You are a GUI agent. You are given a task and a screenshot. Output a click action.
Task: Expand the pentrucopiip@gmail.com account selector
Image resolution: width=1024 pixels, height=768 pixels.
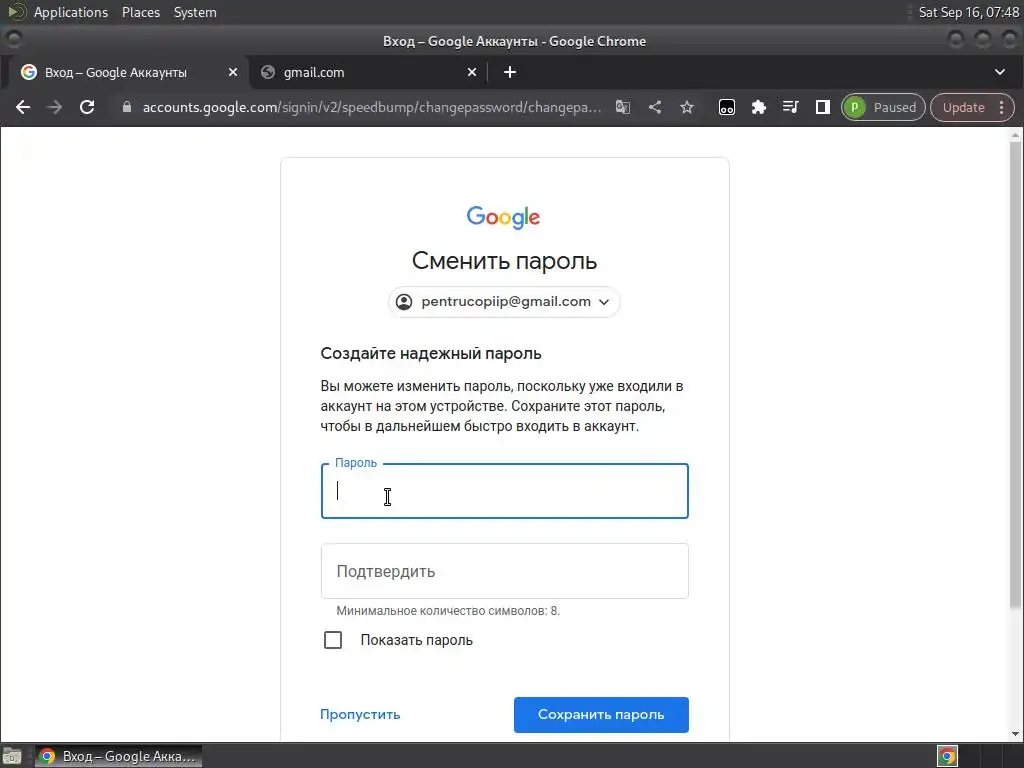[504, 302]
